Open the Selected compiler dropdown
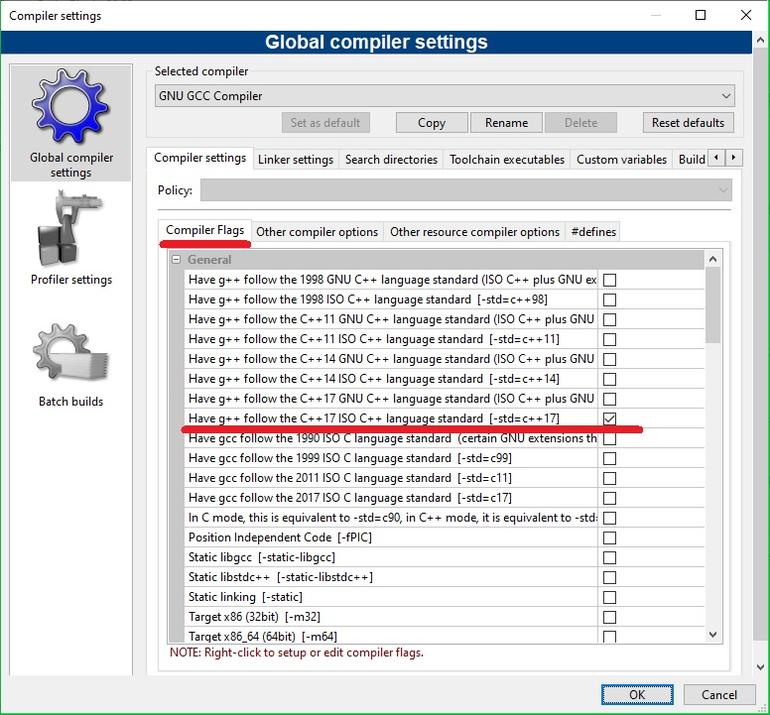 click(444, 96)
